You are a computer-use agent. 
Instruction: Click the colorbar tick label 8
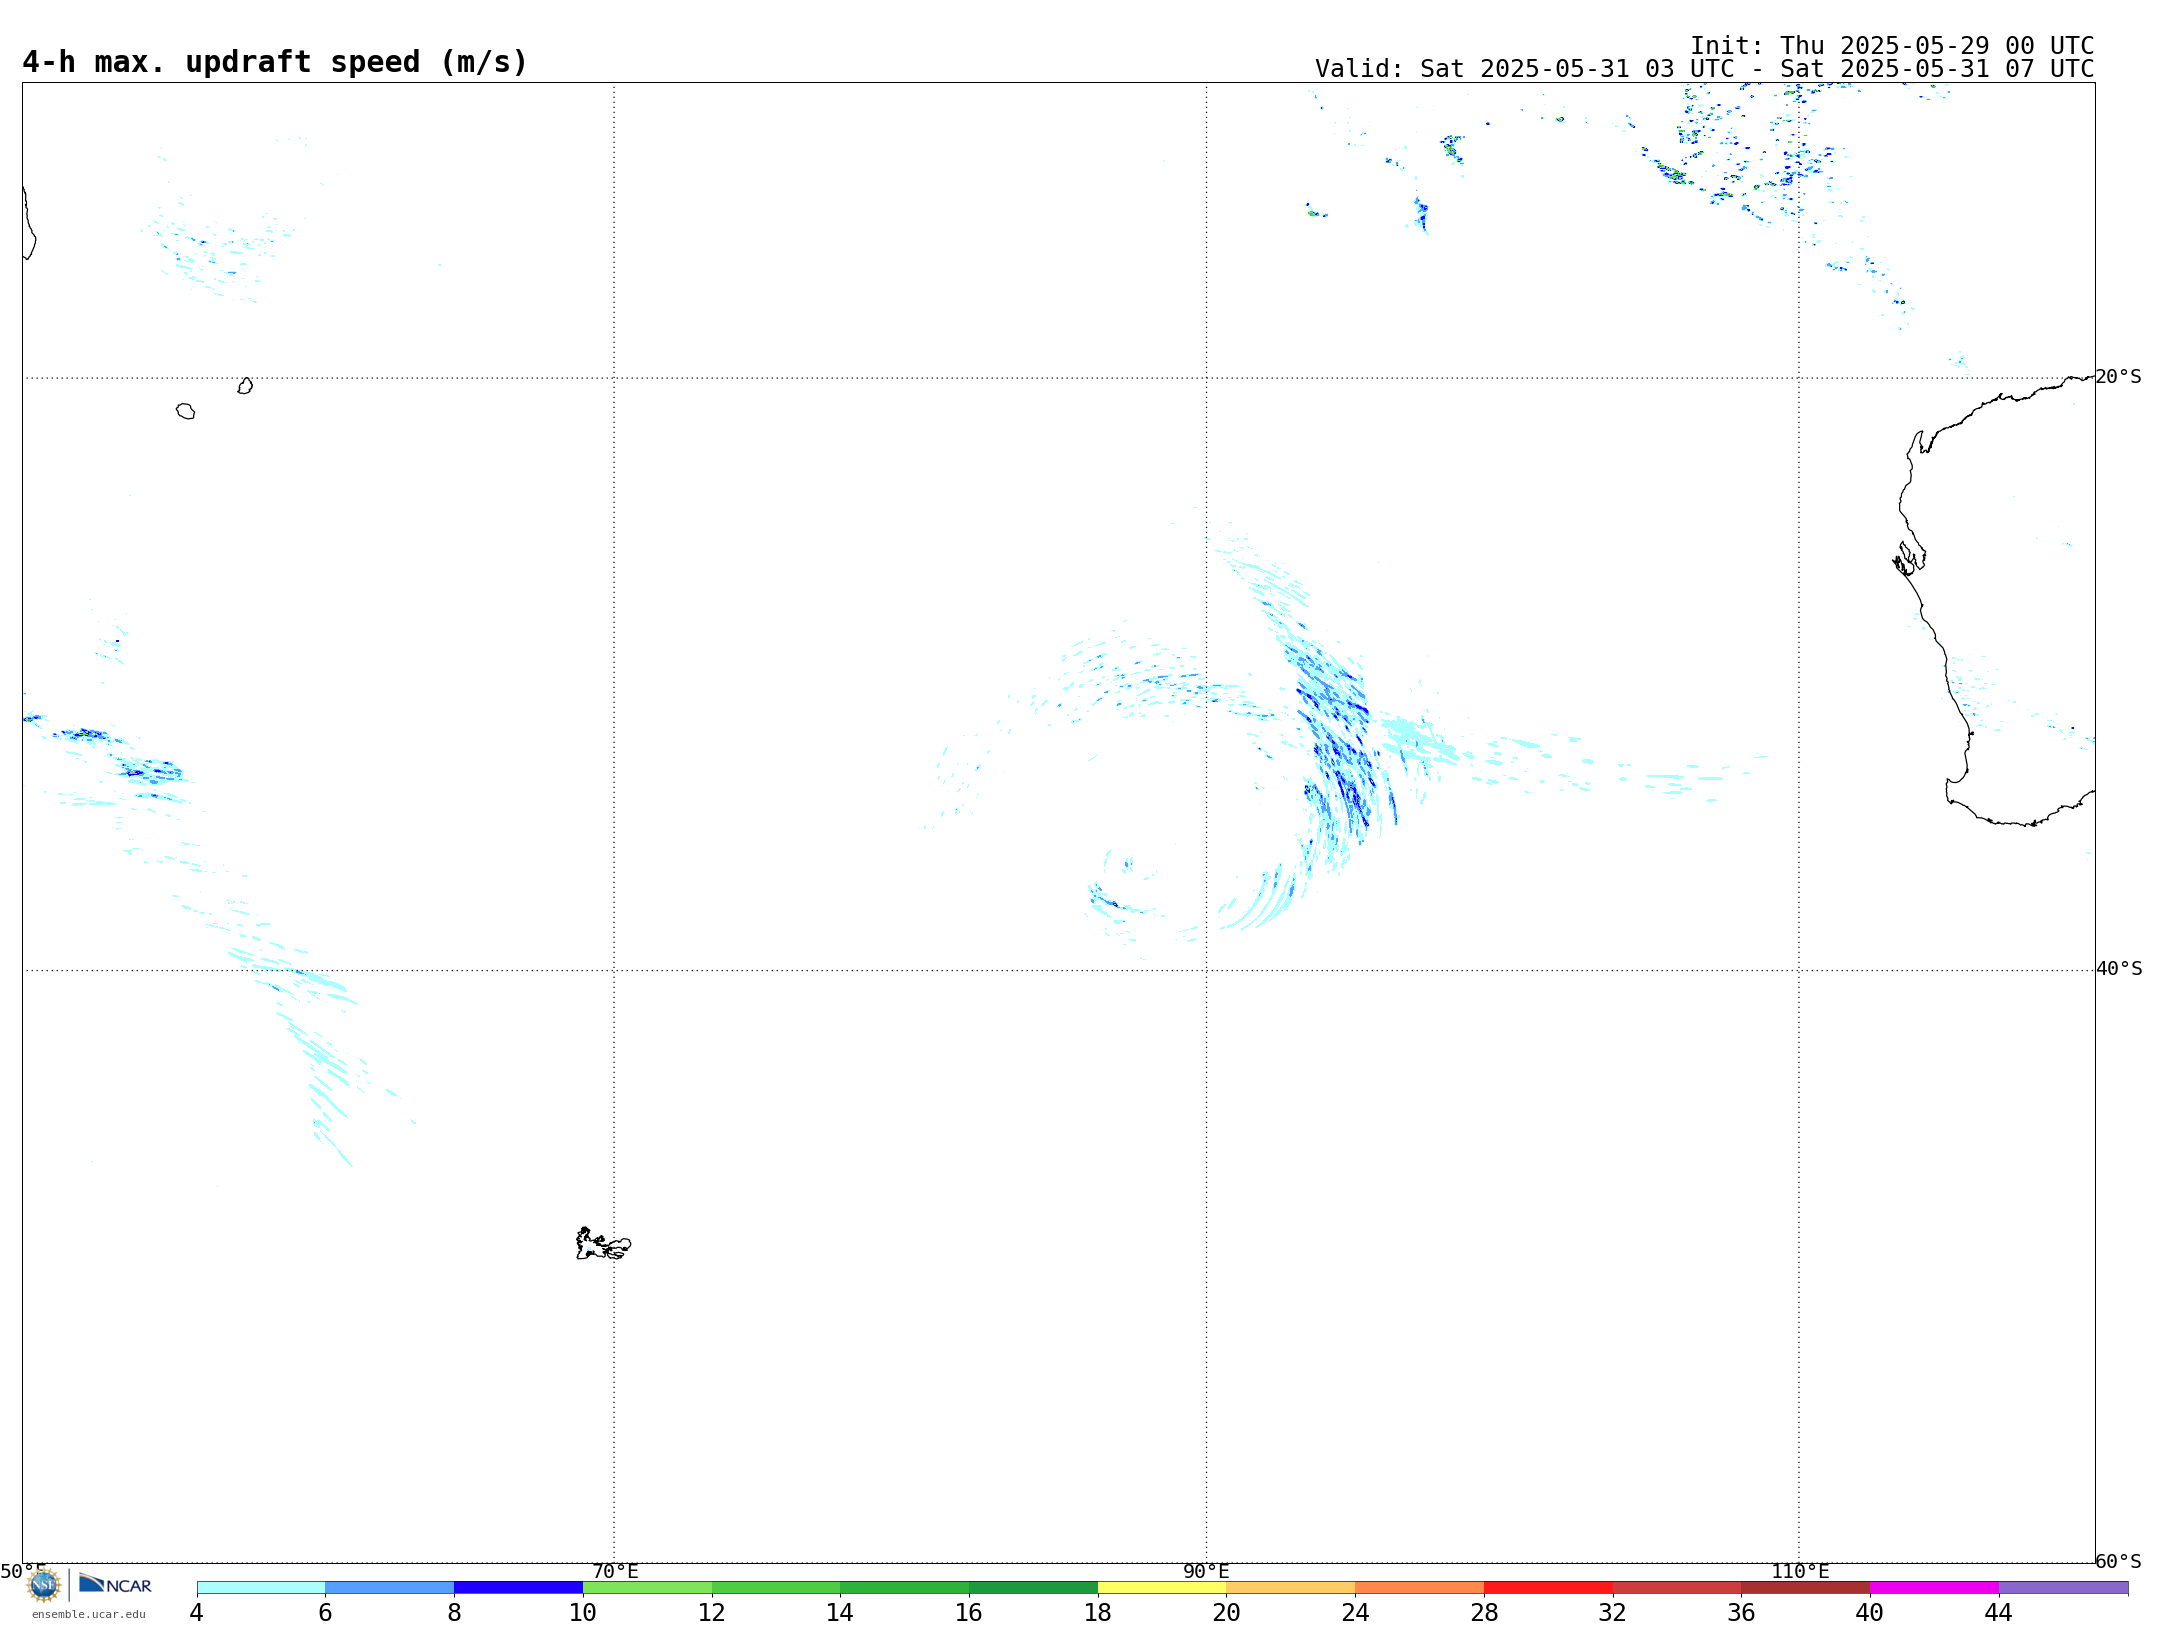point(454,1612)
